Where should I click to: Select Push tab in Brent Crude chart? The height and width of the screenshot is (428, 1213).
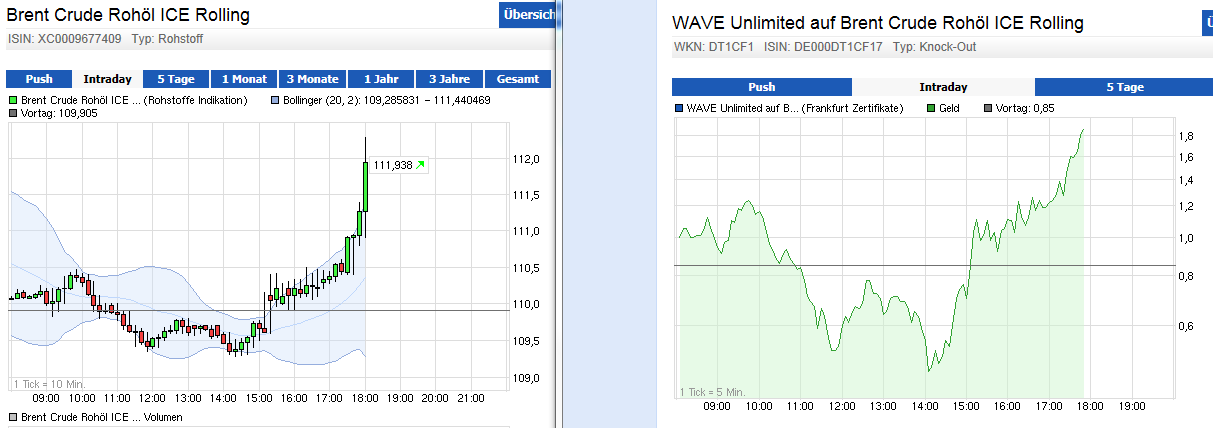click(x=39, y=79)
